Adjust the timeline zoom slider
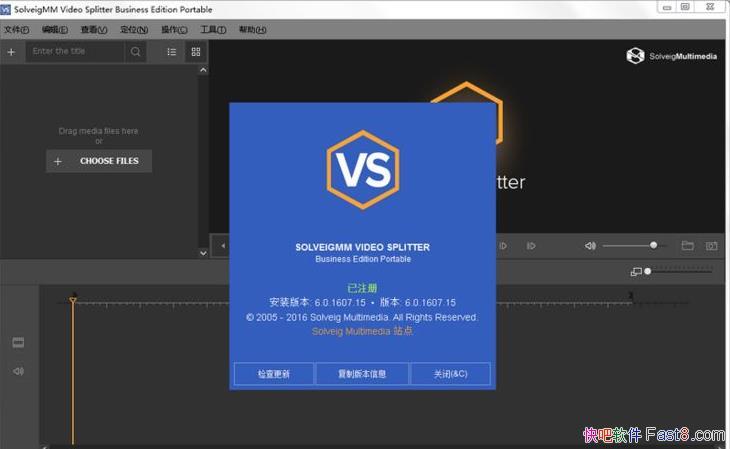Screen dimensions: 730x449 click(x=648, y=271)
